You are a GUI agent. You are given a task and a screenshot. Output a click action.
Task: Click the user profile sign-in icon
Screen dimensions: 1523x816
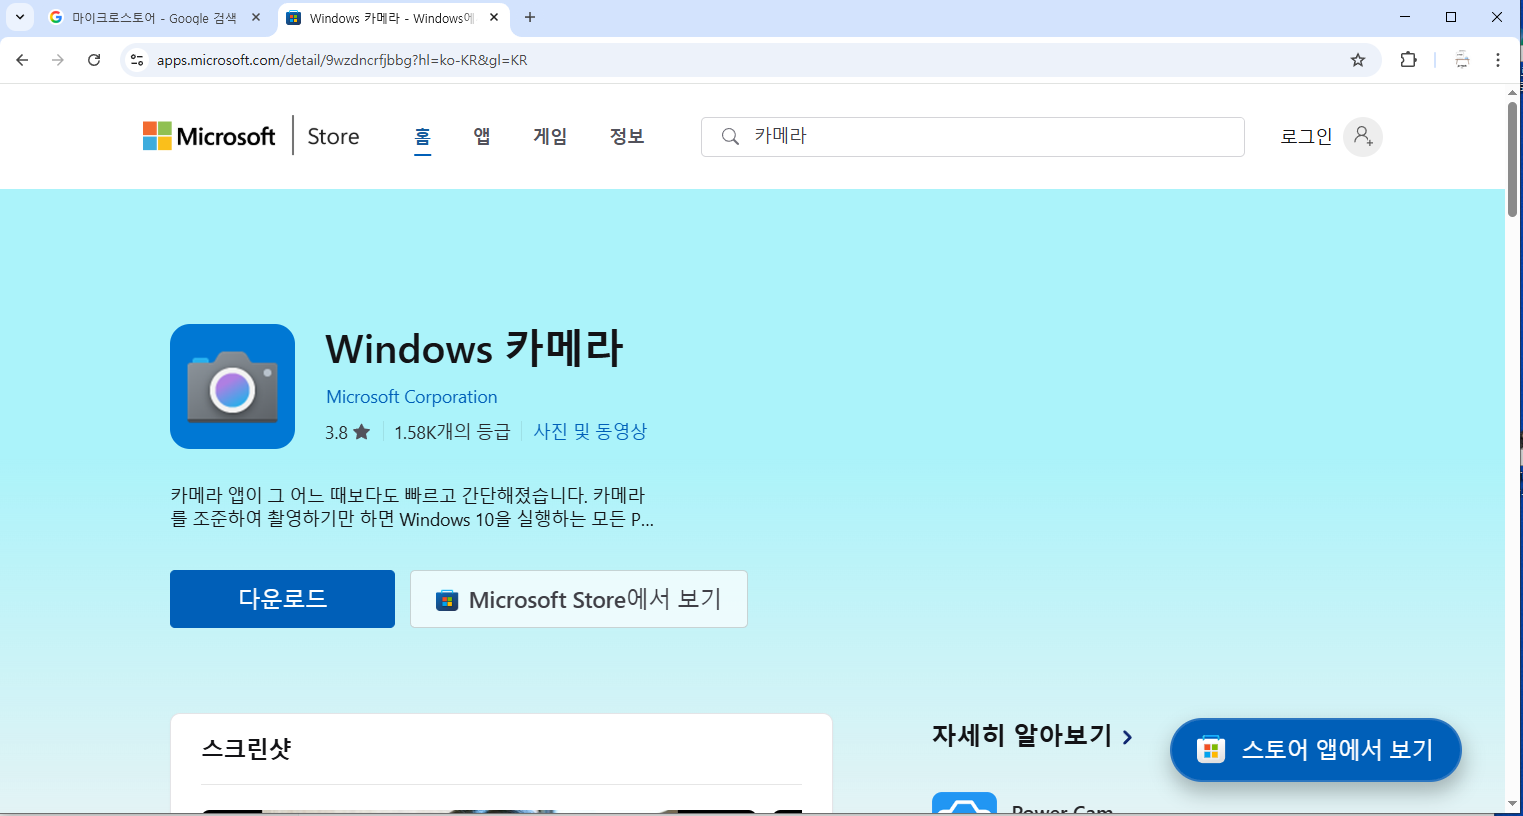(1363, 137)
